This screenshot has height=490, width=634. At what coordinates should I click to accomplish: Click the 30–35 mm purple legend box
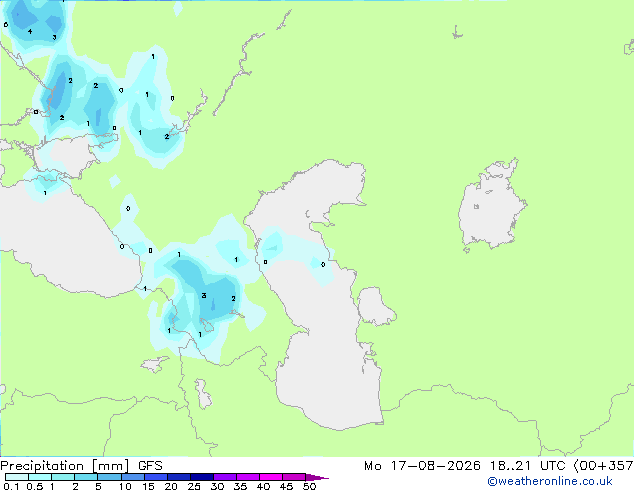(x=225, y=477)
